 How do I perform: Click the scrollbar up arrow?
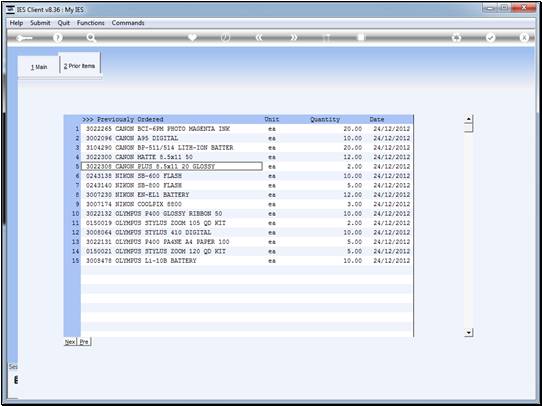pos(468,119)
